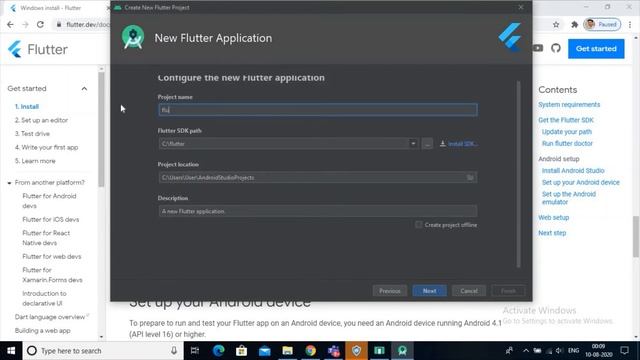Click the Chrome profile Paused button

[x=602, y=24]
